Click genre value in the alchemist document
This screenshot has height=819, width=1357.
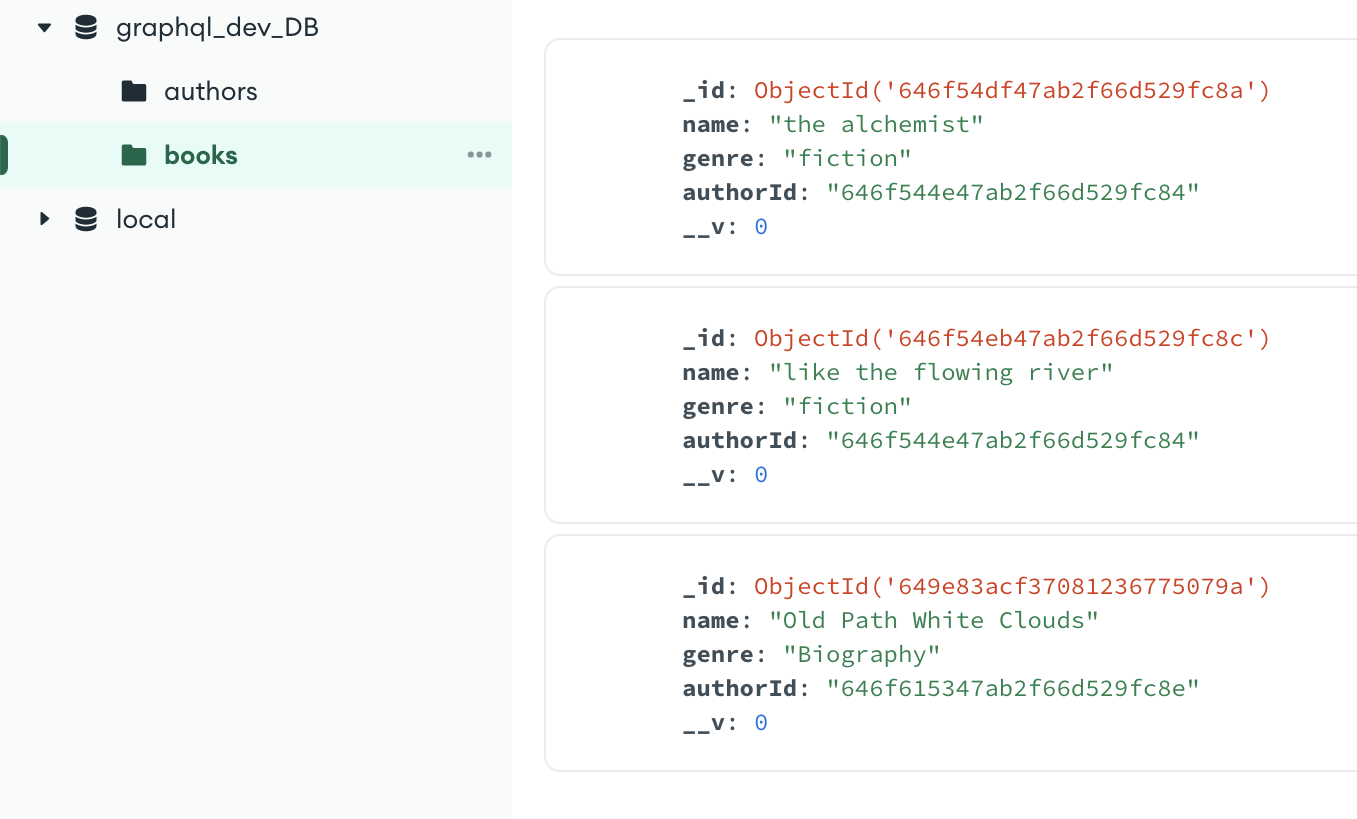pyautogui.click(x=847, y=159)
